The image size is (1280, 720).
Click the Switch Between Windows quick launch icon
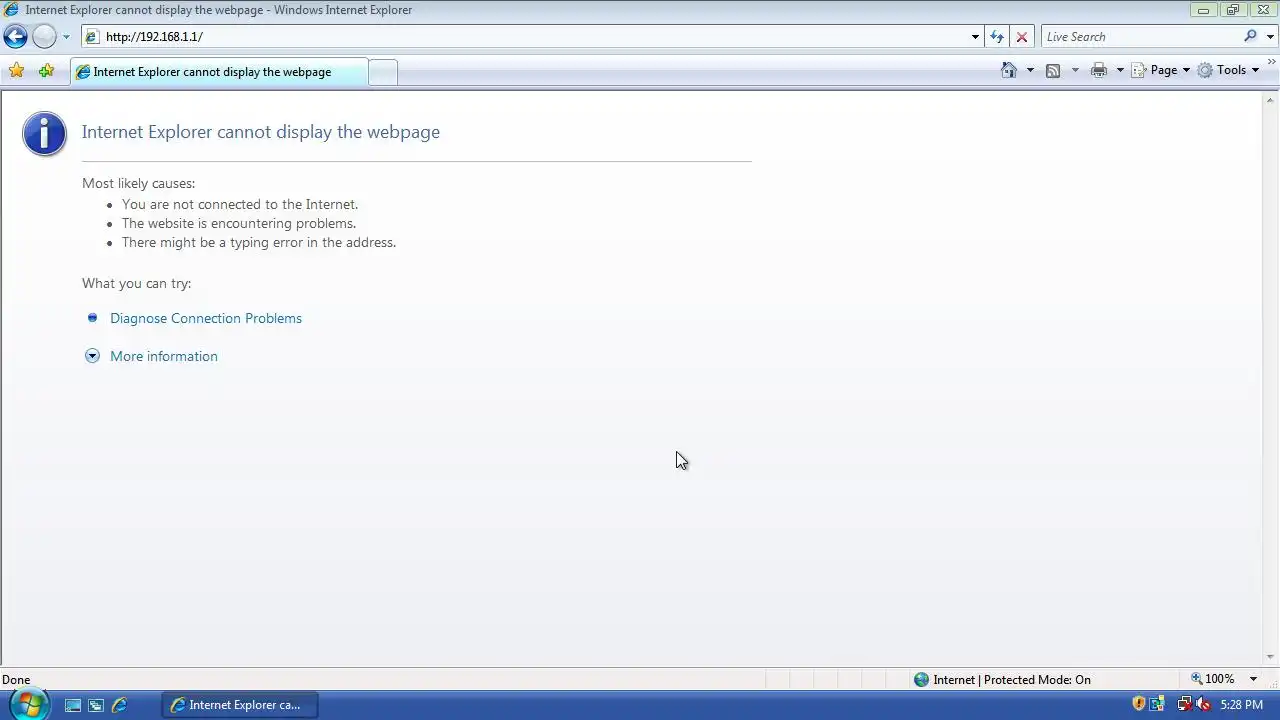pos(96,705)
